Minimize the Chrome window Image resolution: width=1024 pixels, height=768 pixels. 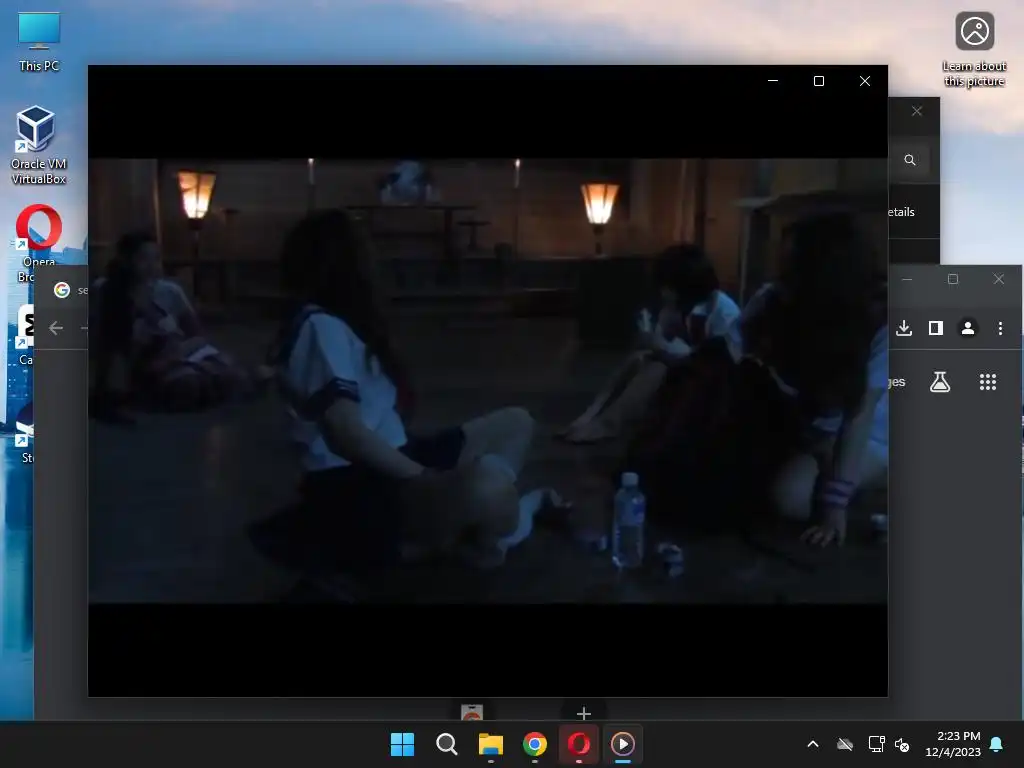(x=907, y=279)
